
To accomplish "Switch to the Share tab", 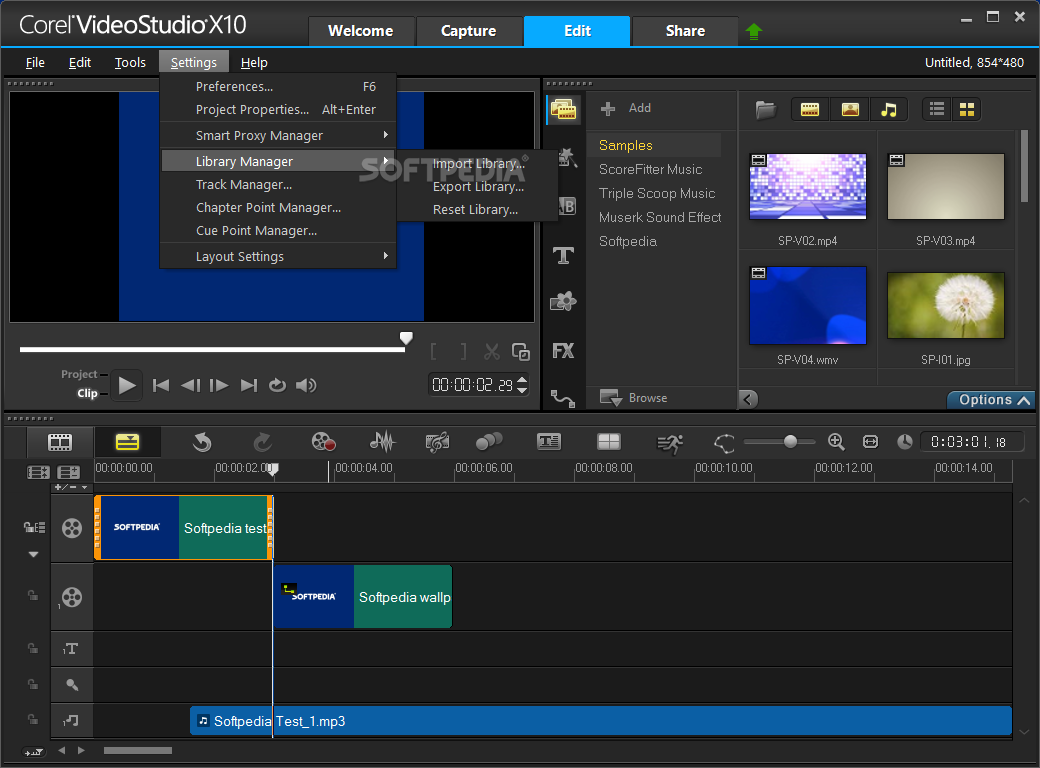I will tap(685, 31).
